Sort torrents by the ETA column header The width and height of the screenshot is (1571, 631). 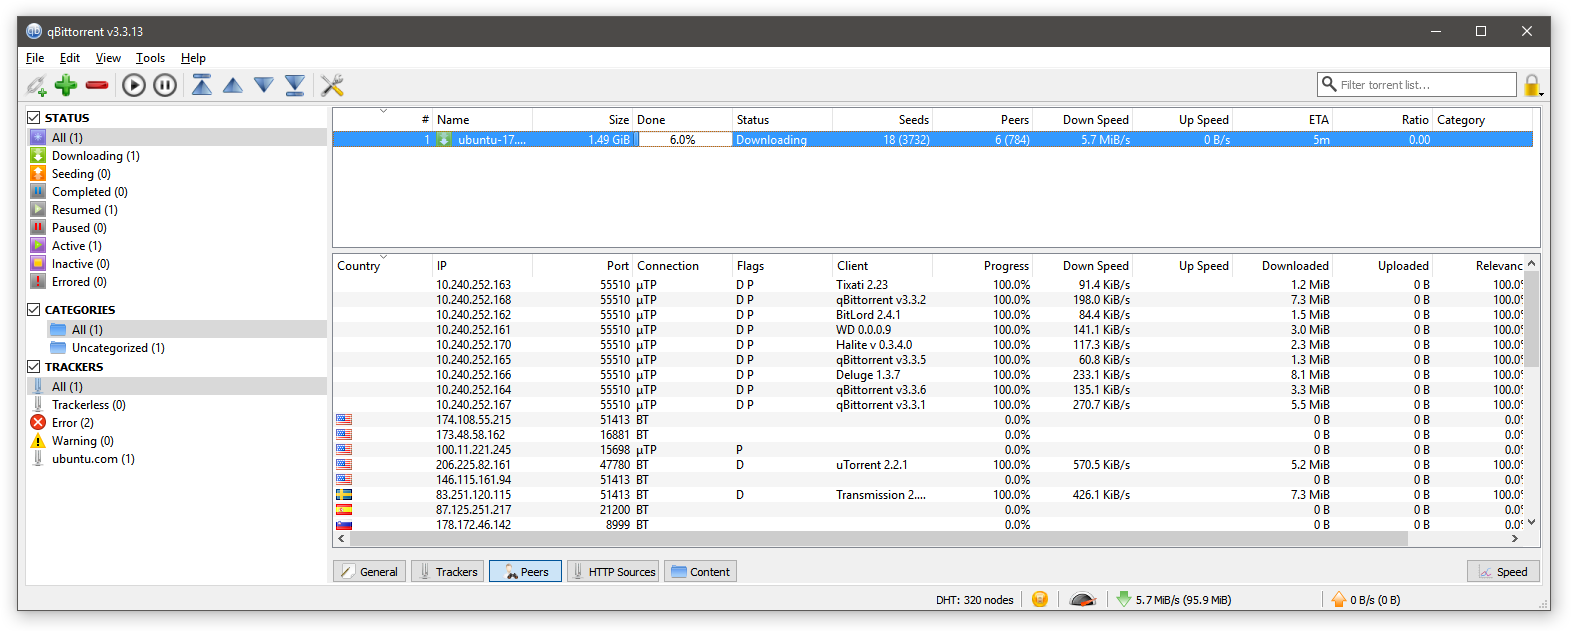pos(1282,119)
